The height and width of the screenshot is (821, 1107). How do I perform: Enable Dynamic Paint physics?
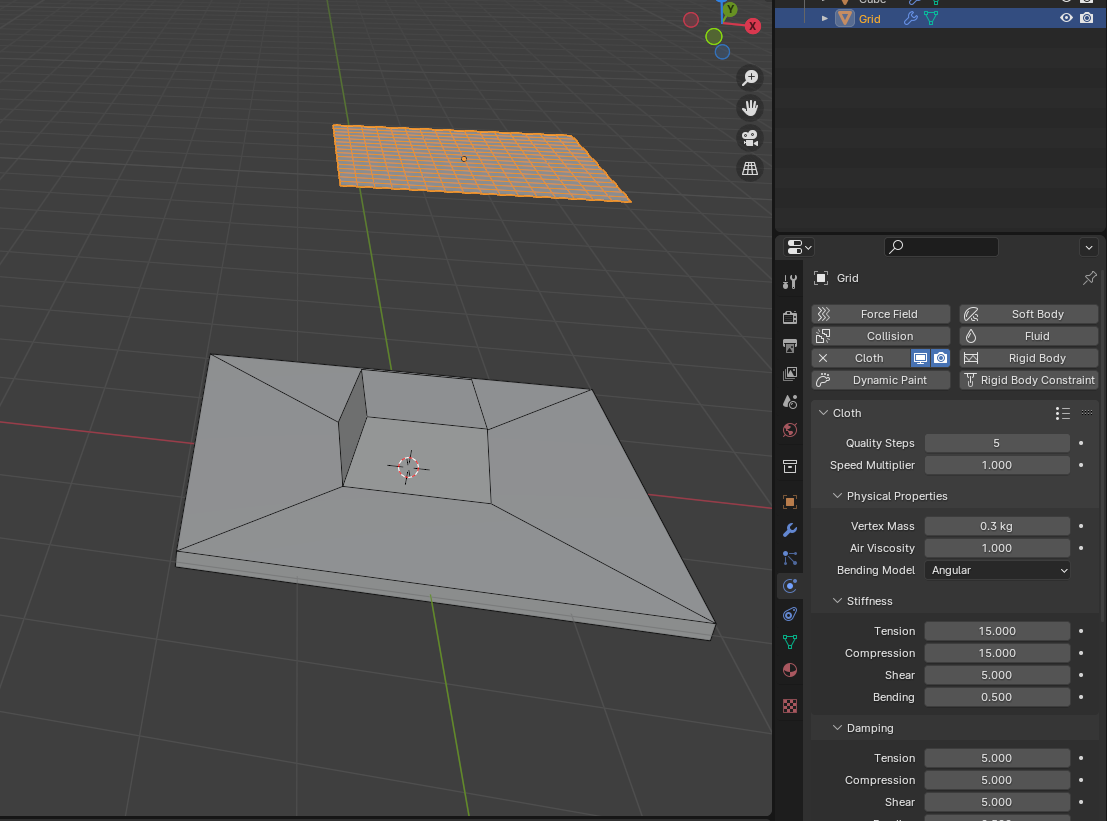(881, 380)
